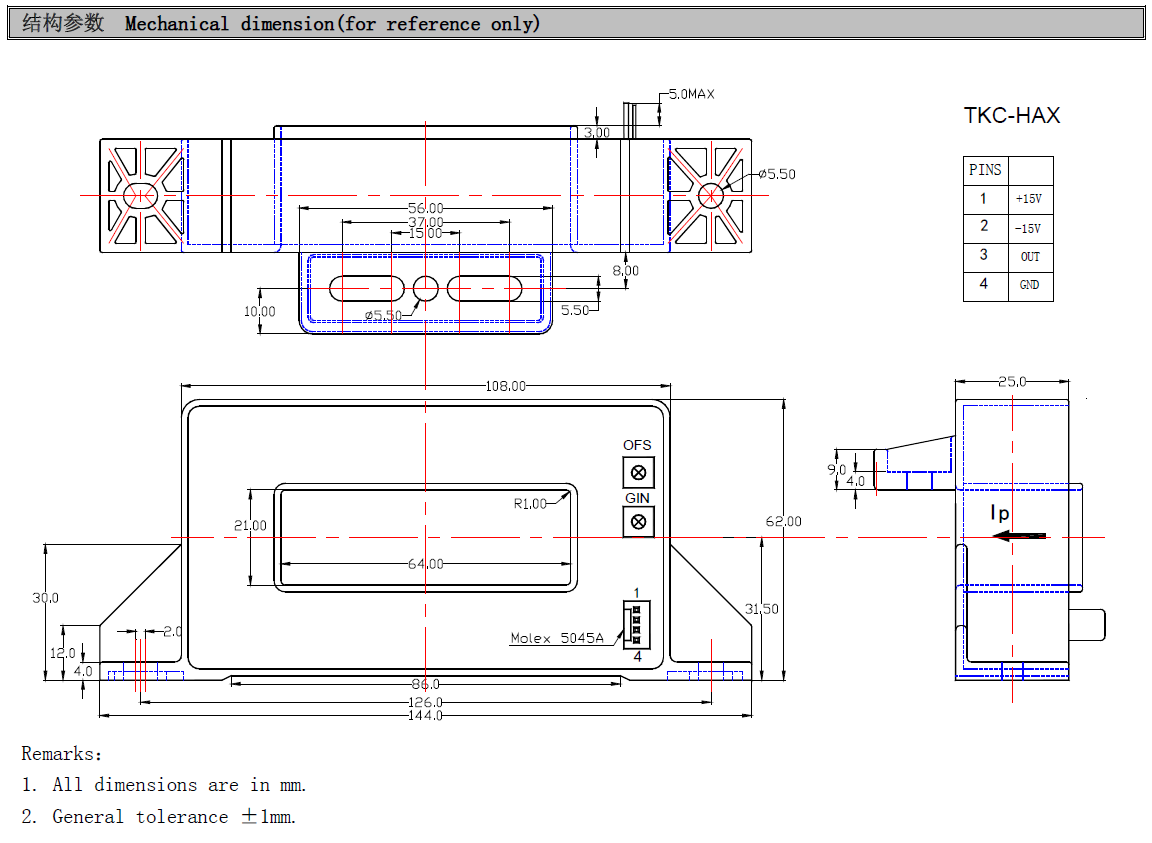Viewport: 1152px width, 843px height.
Task: Click the PINS header cell
Action: coord(985,170)
